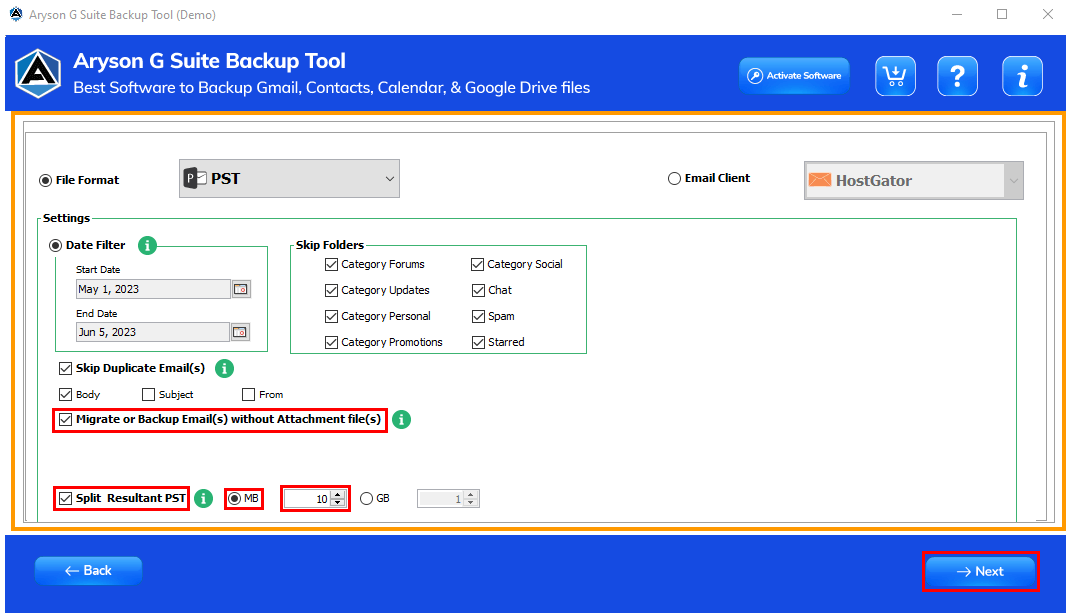The width and height of the screenshot is (1070, 616).
Task: Toggle Chat skip folder checkbox
Action: click(478, 291)
